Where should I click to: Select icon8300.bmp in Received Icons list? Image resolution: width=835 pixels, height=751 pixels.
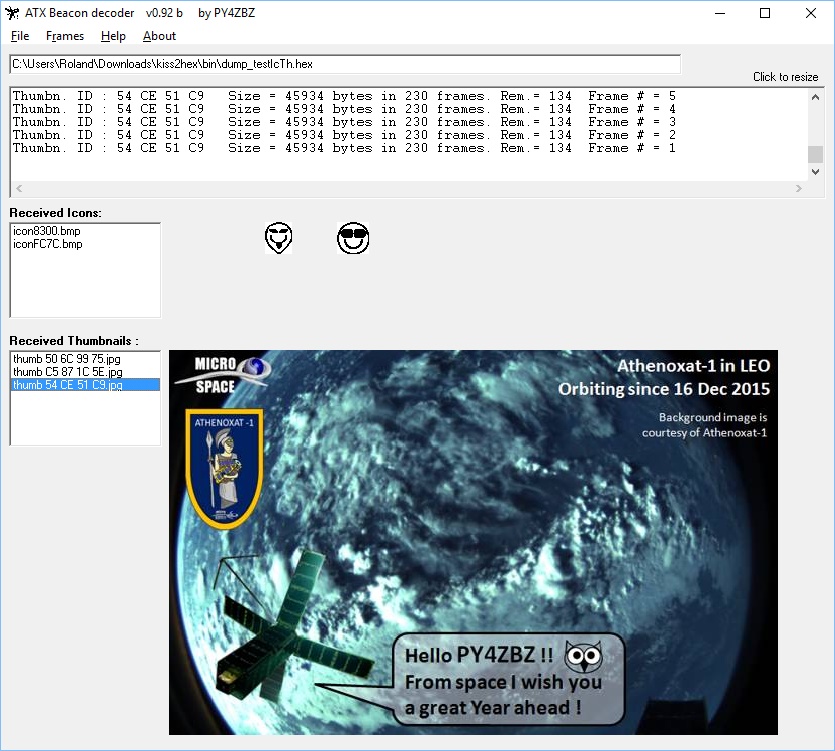point(46,231)
